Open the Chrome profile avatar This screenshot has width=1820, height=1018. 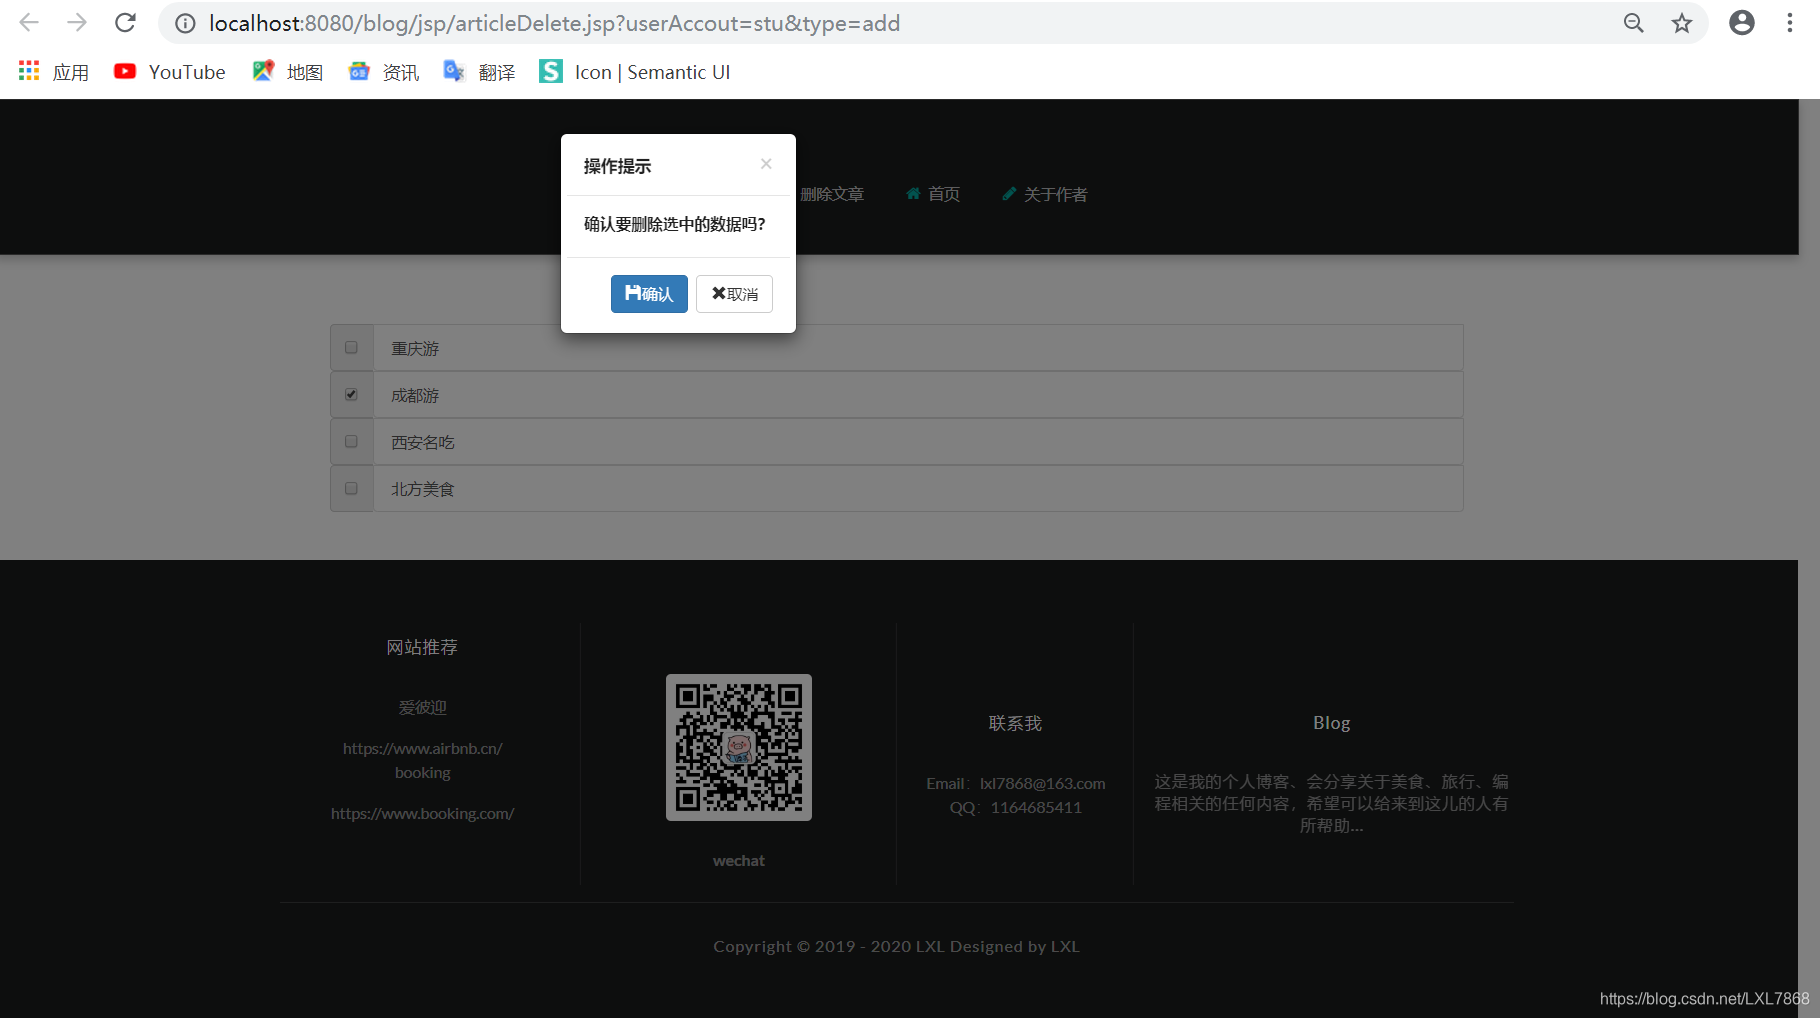click(1742, 23)
